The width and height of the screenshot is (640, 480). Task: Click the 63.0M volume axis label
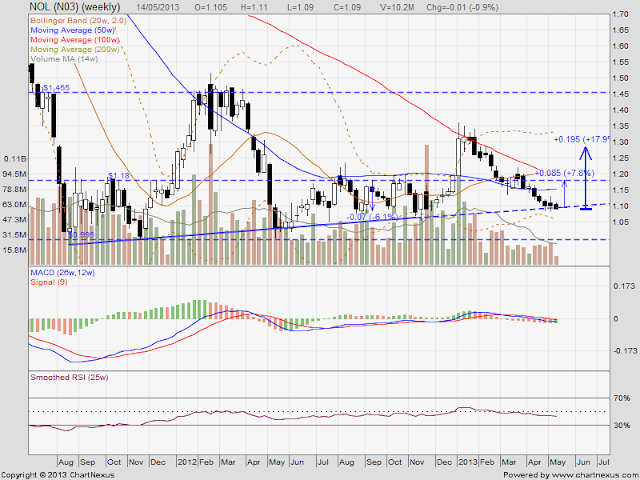(15, 204)
